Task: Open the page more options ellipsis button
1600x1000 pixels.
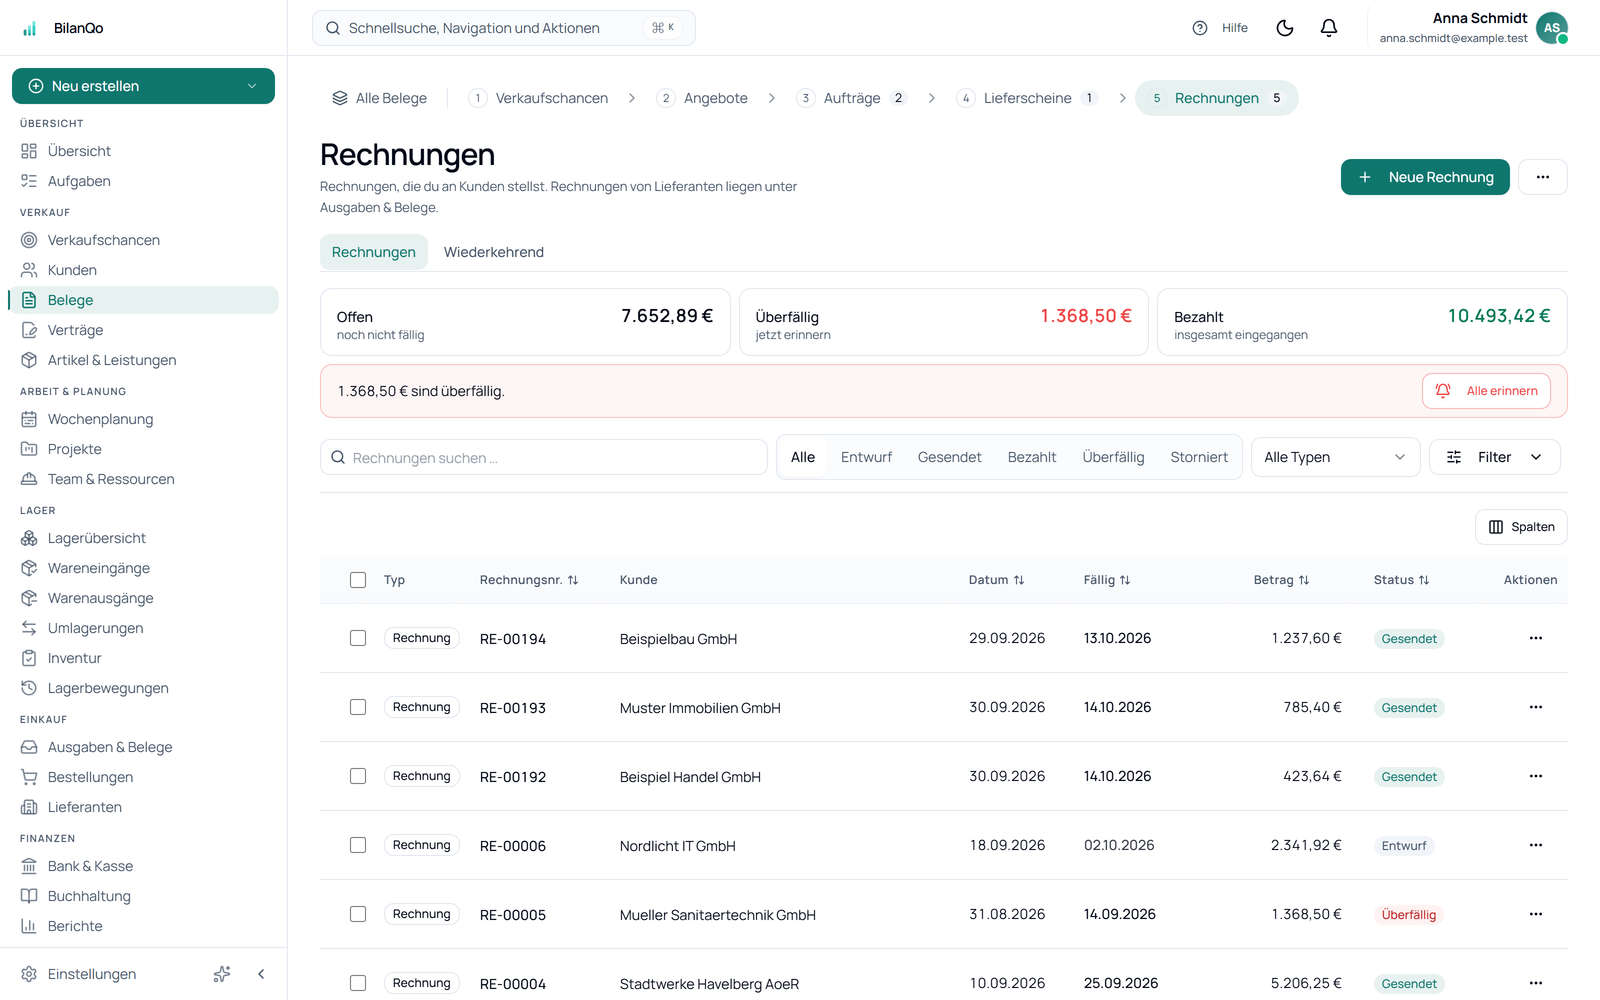Action: [1543, 177]
